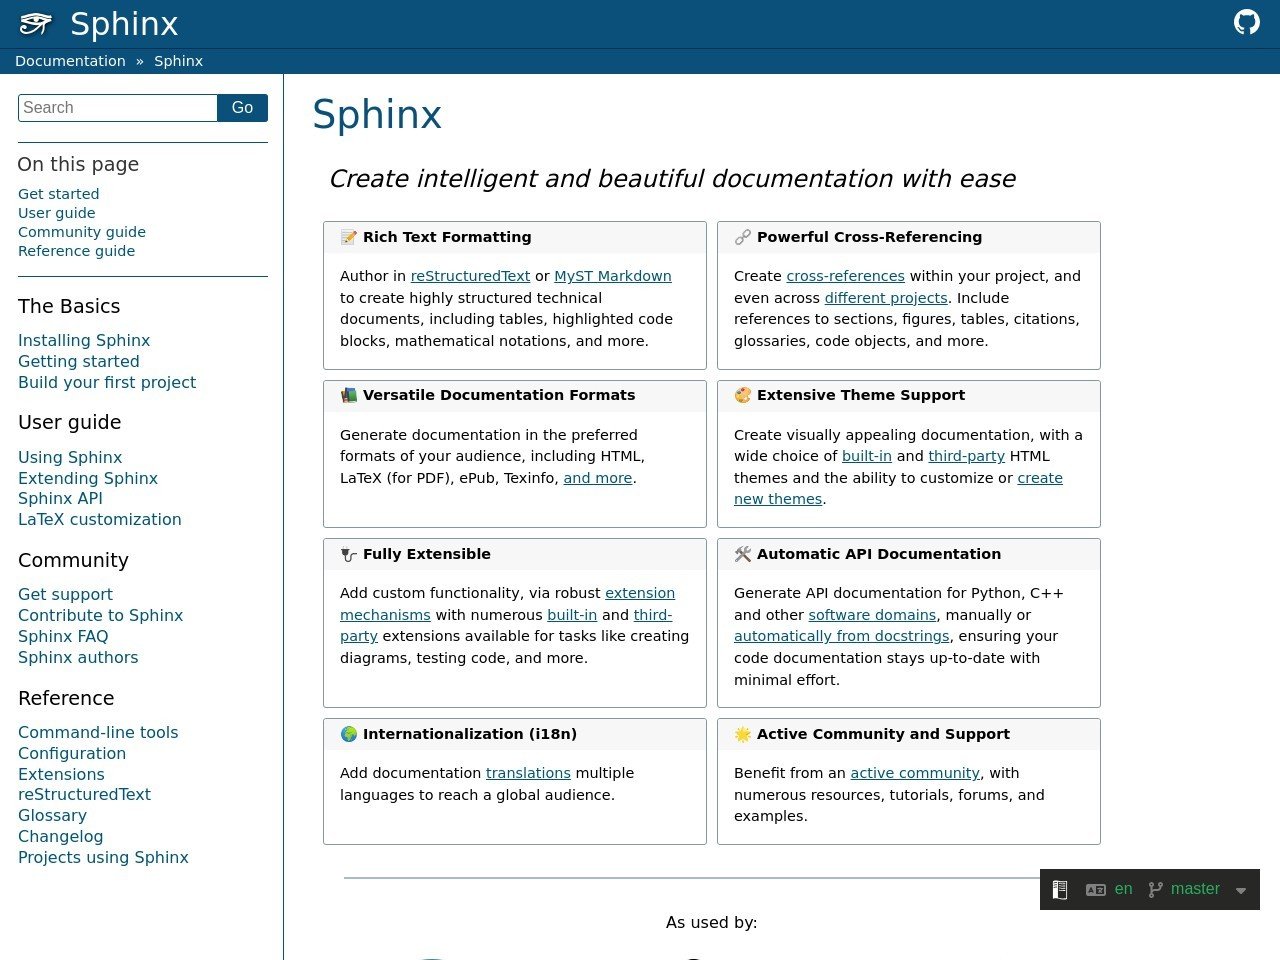Open the GitHub repository icon
Viewport: 1280px width, 960px height.
click(x=1247, y=22)
